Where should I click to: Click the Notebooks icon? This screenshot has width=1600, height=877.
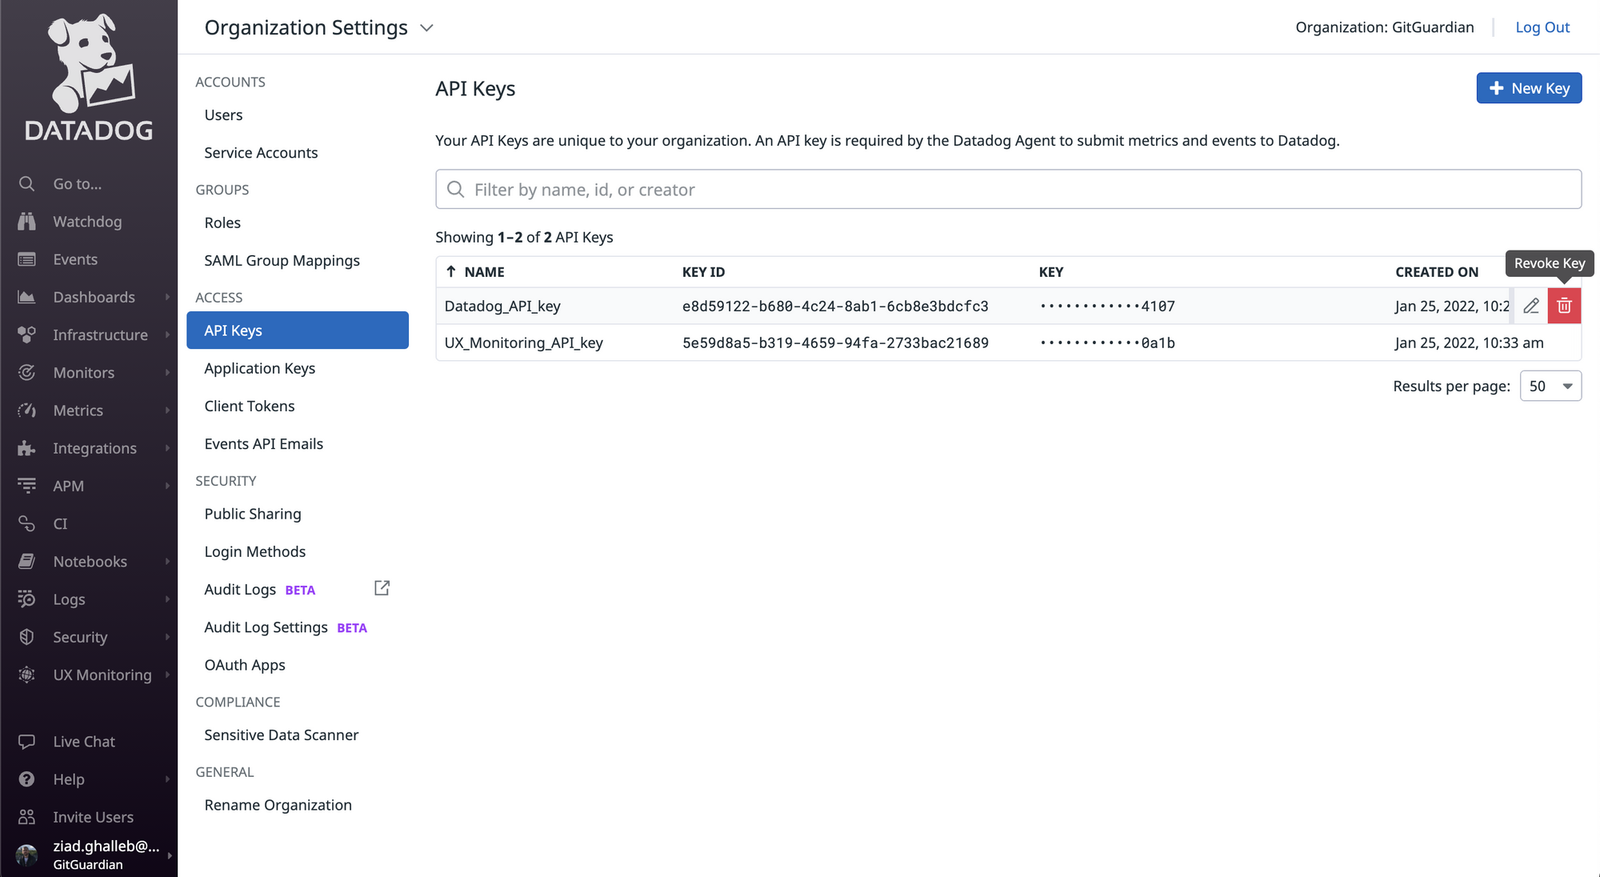coord(27,561)
